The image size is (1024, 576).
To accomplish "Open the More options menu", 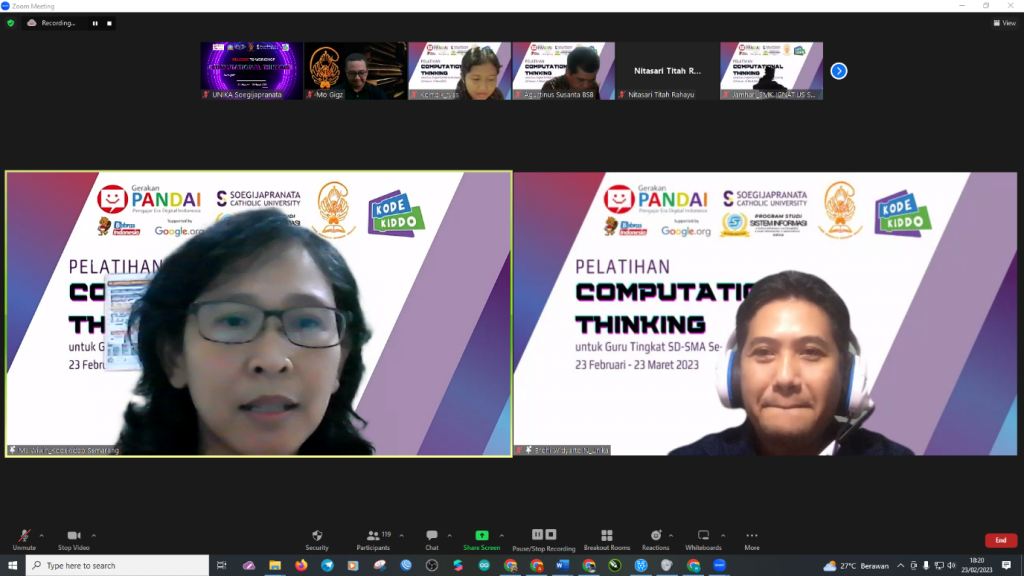I will (x=751, y=537).
